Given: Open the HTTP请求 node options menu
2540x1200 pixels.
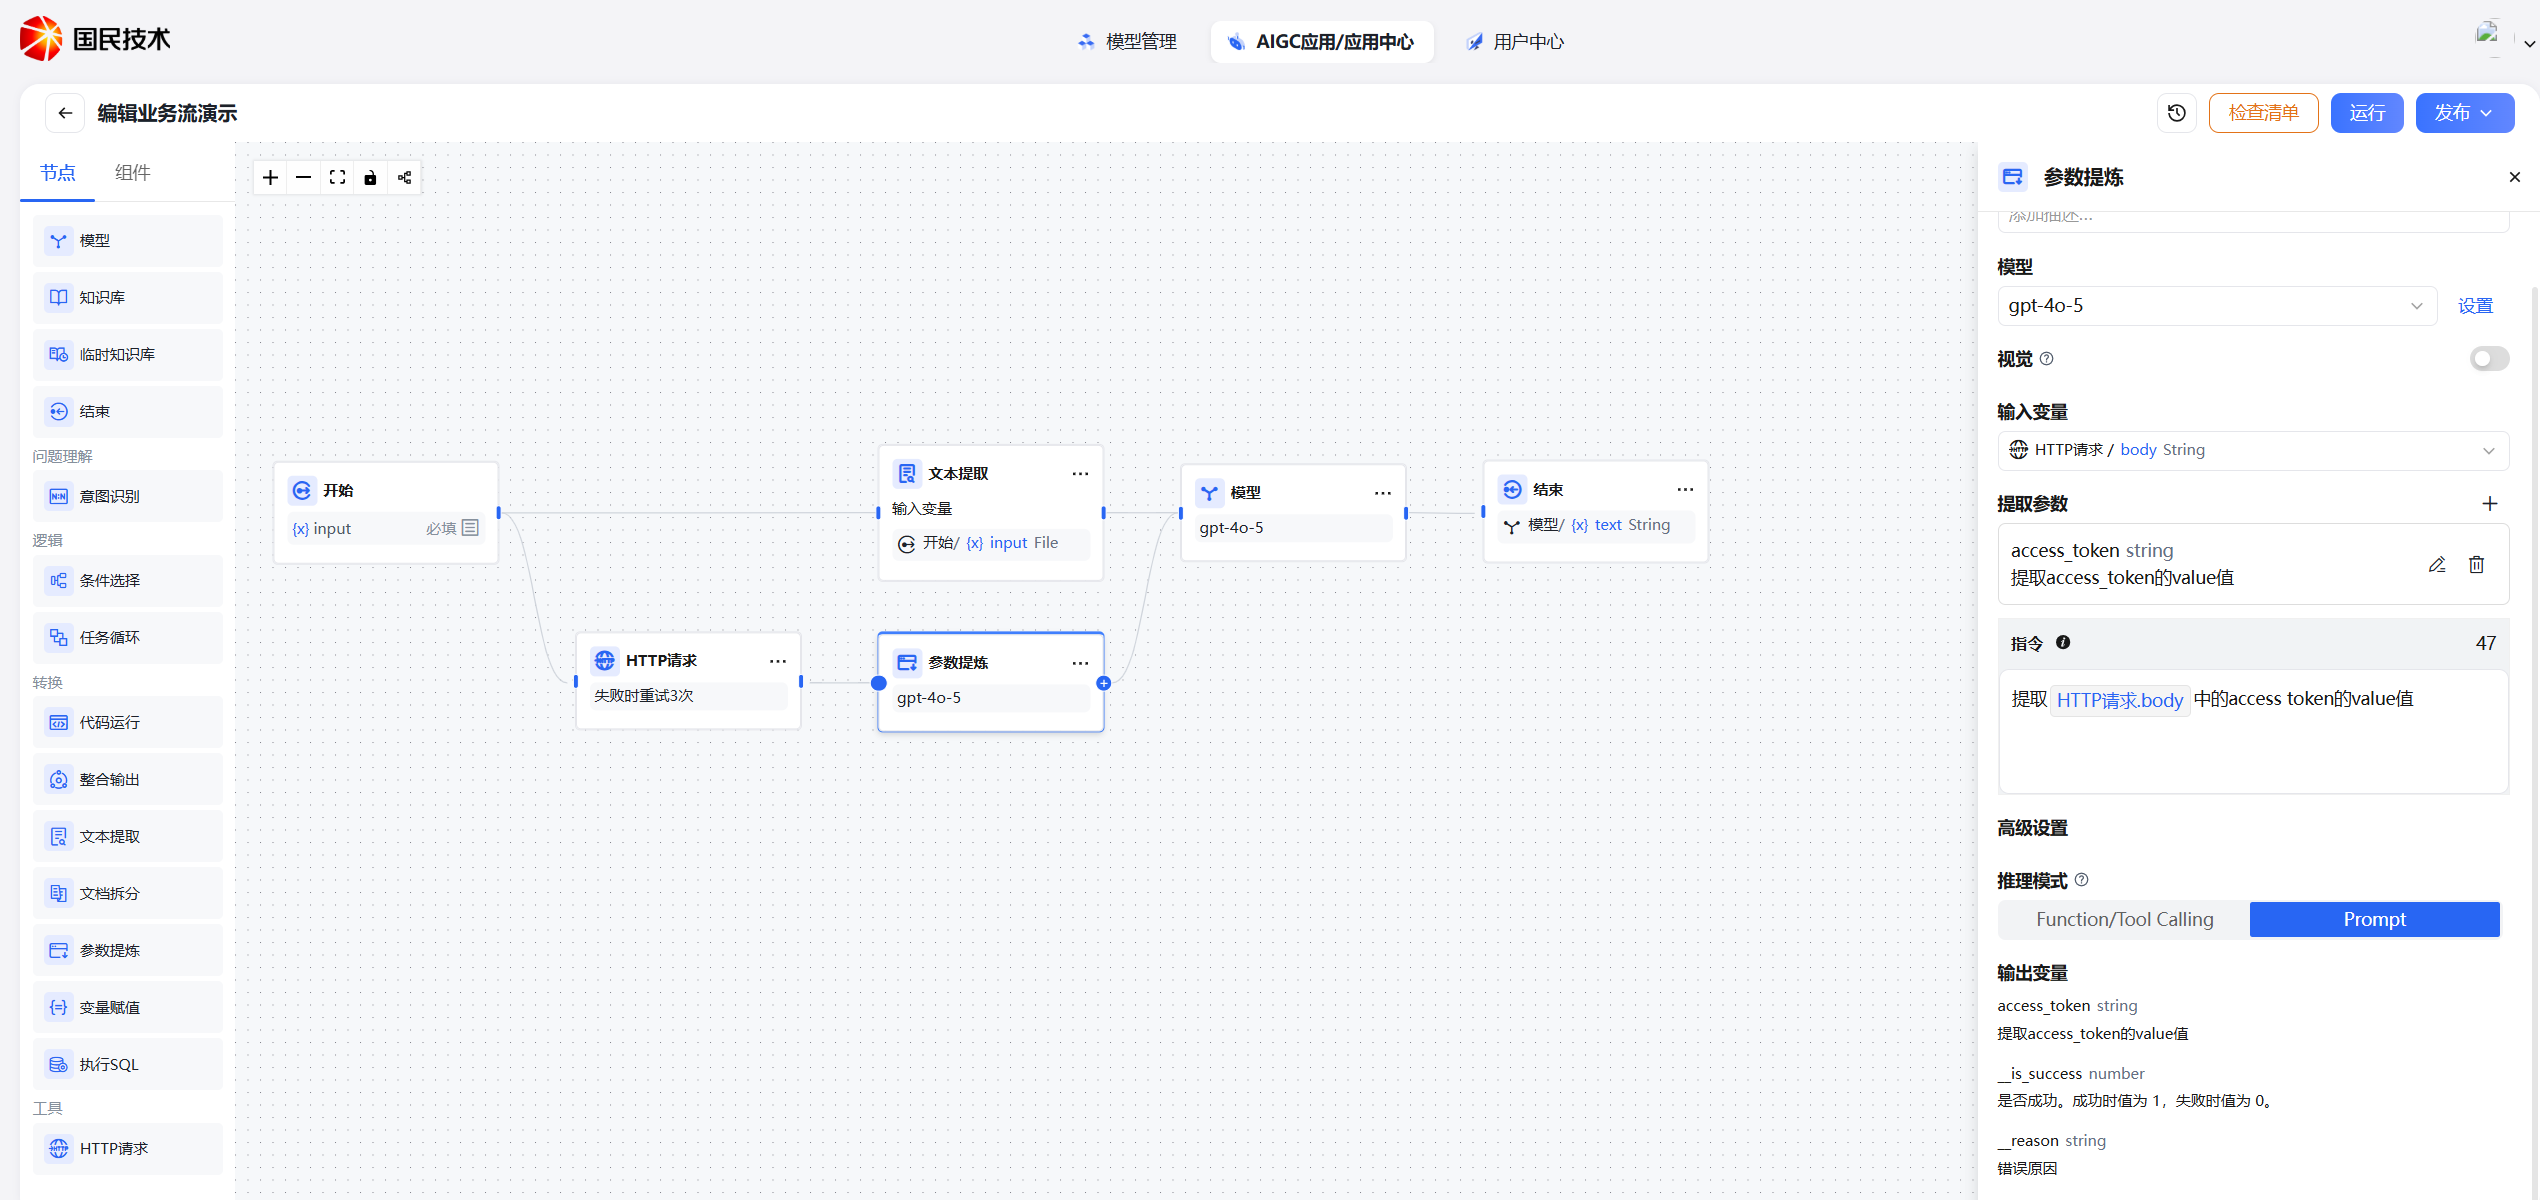Looking at the screenshot, I should pos(777,661).
